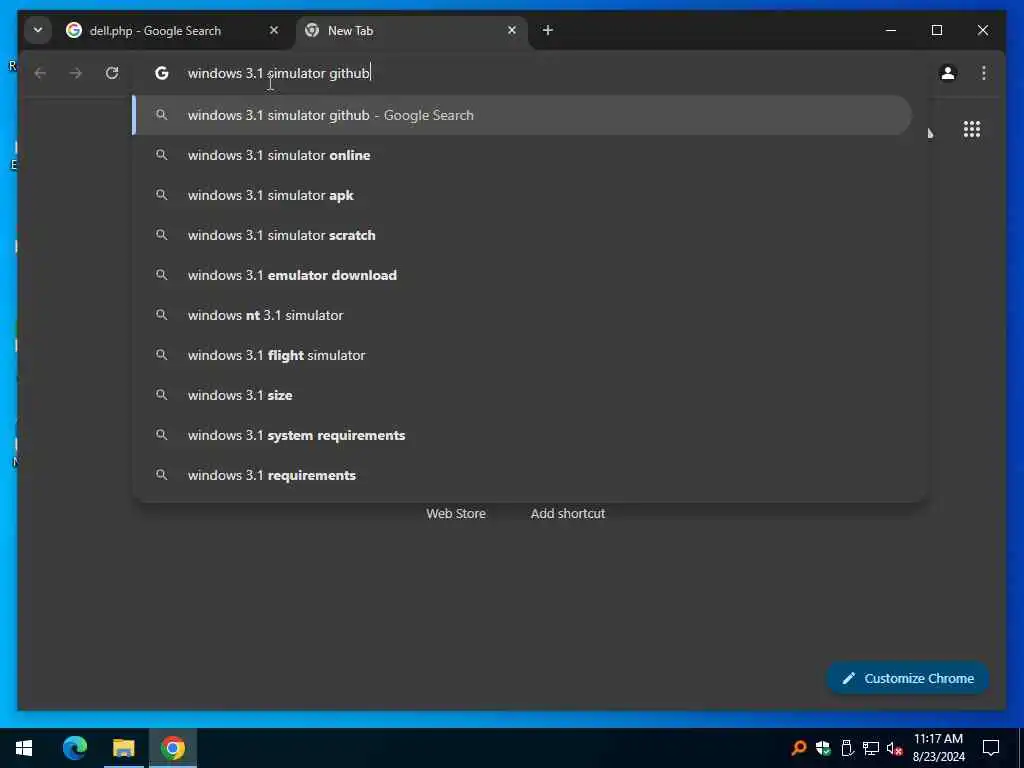Click the Google G icon in address bar

[x=161, y=73]
